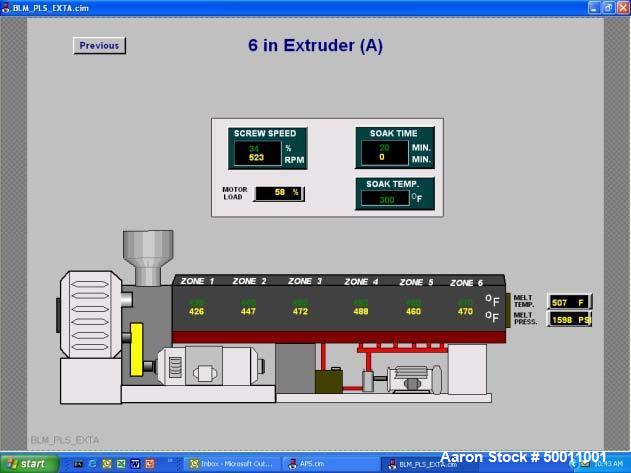The width and height of the screenshot is (631, 473).
Task: Launch Internet Explorer from quick launch
Action: [92, 464]
